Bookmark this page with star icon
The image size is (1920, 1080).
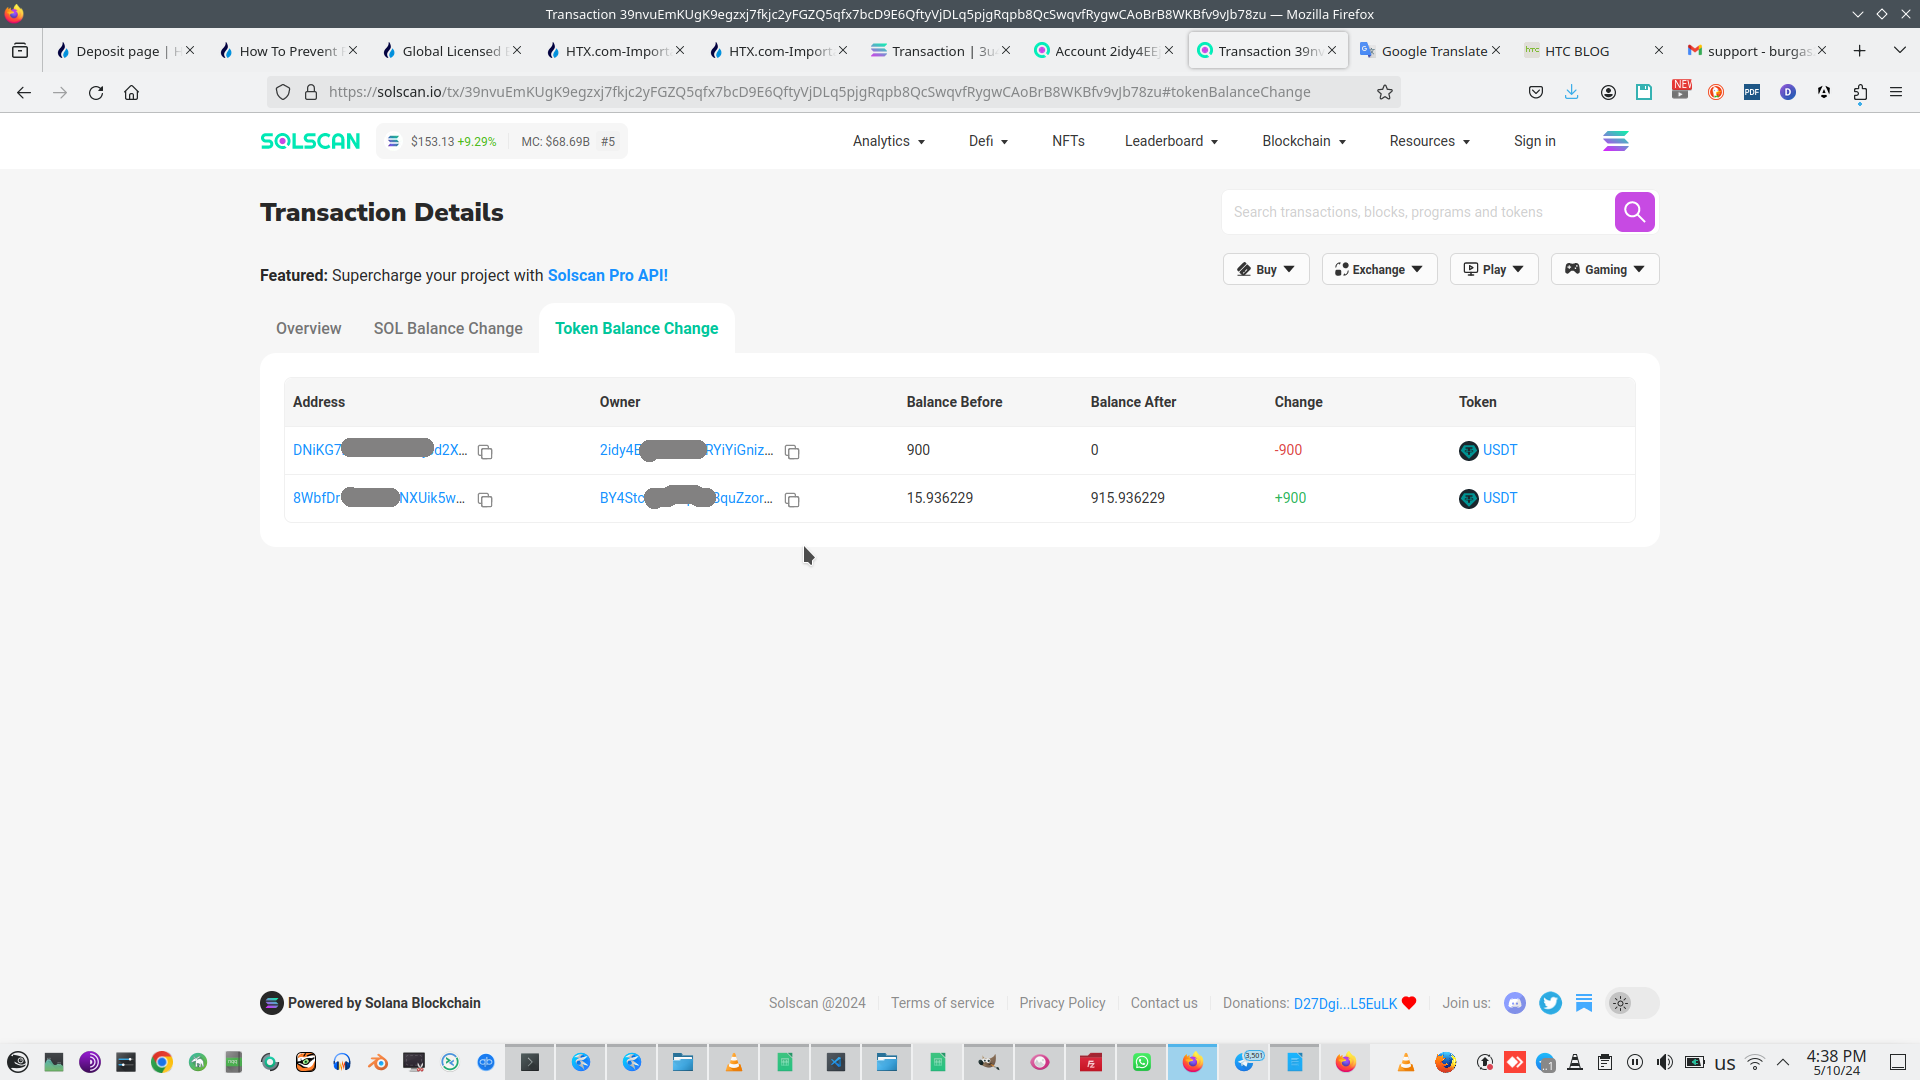tap(1385, 92)
